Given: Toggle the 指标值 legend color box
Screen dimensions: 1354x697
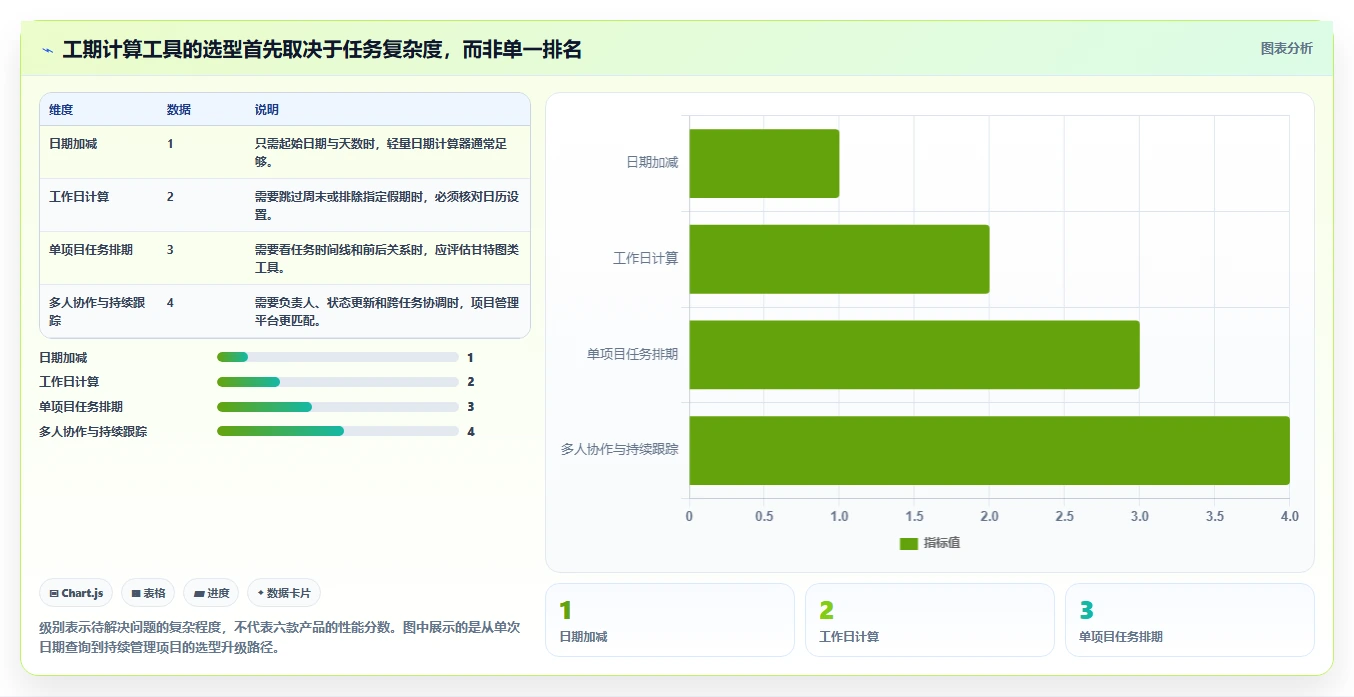Looking at the screenshot, I should tap(908, 543).
